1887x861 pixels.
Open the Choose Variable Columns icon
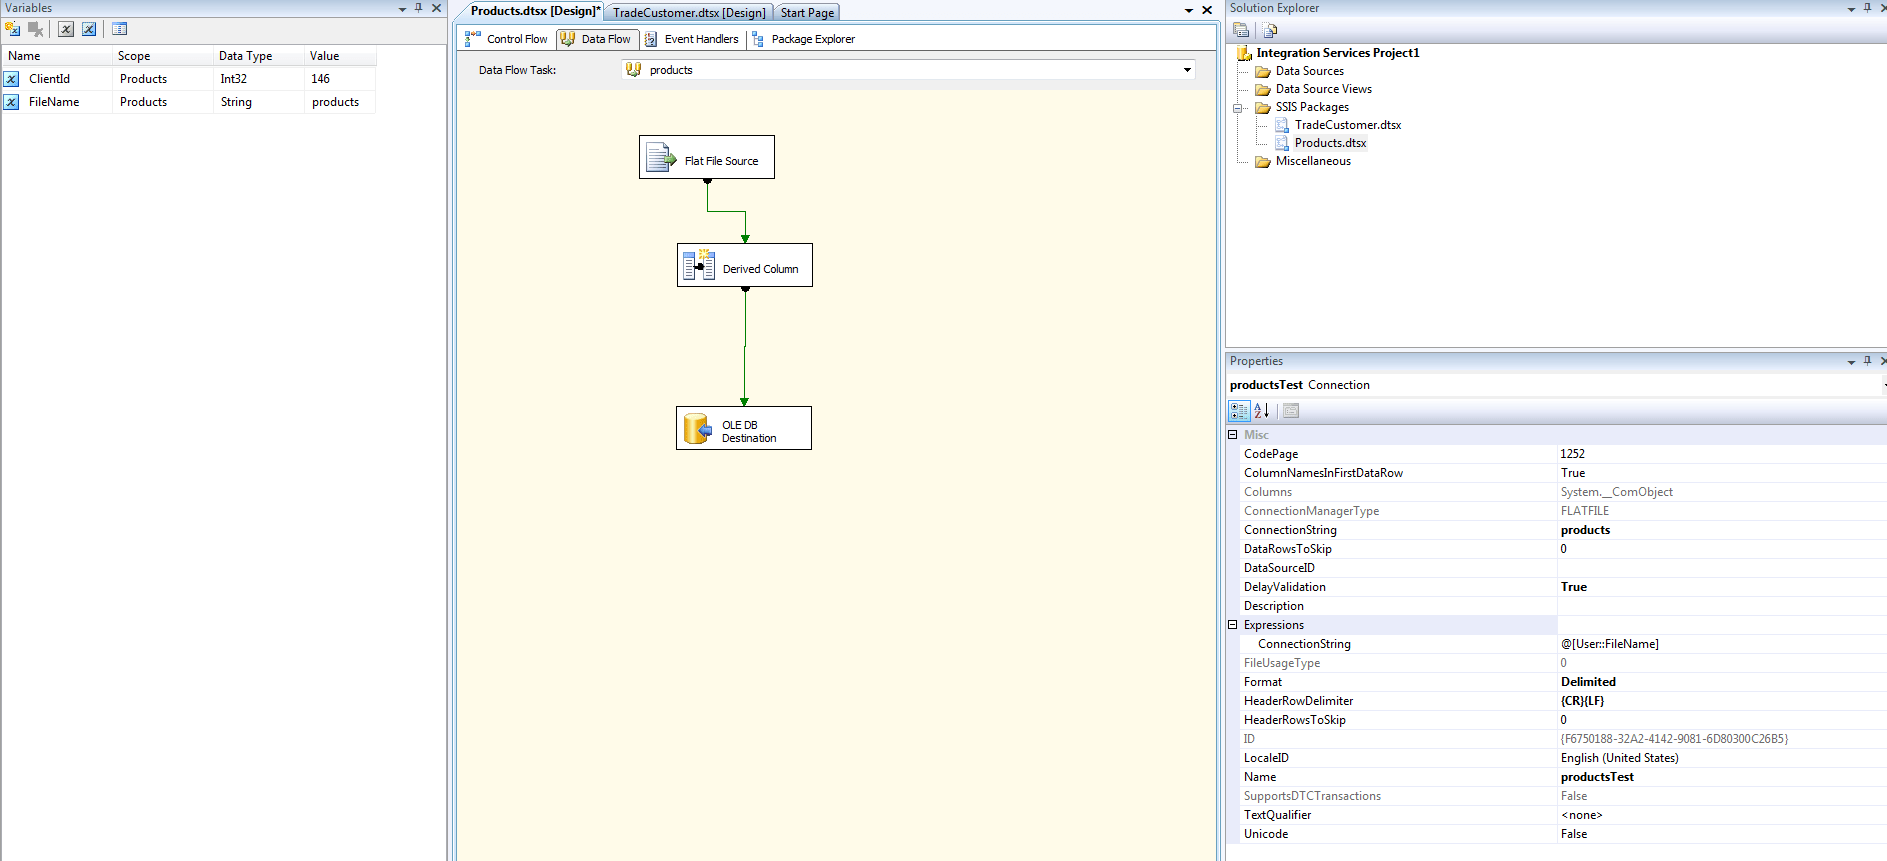(x=120, y=29)
